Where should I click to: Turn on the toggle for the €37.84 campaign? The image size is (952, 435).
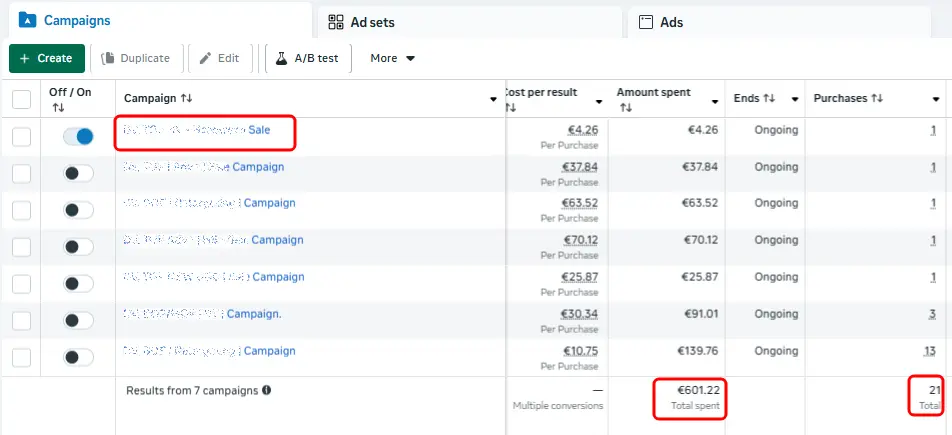[78, 174]
